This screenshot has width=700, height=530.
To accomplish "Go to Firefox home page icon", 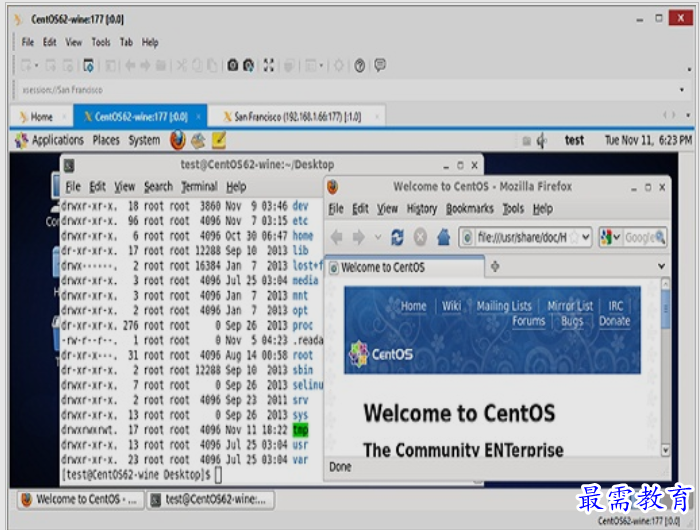I will [x=443, y=237].
